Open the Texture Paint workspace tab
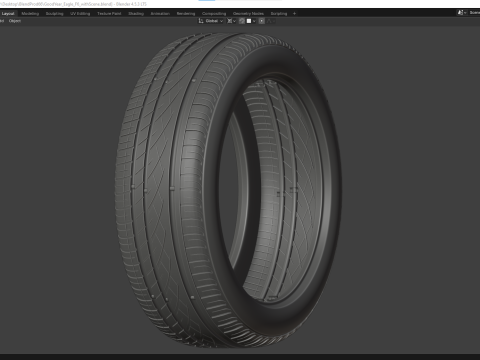 [109, 14]
